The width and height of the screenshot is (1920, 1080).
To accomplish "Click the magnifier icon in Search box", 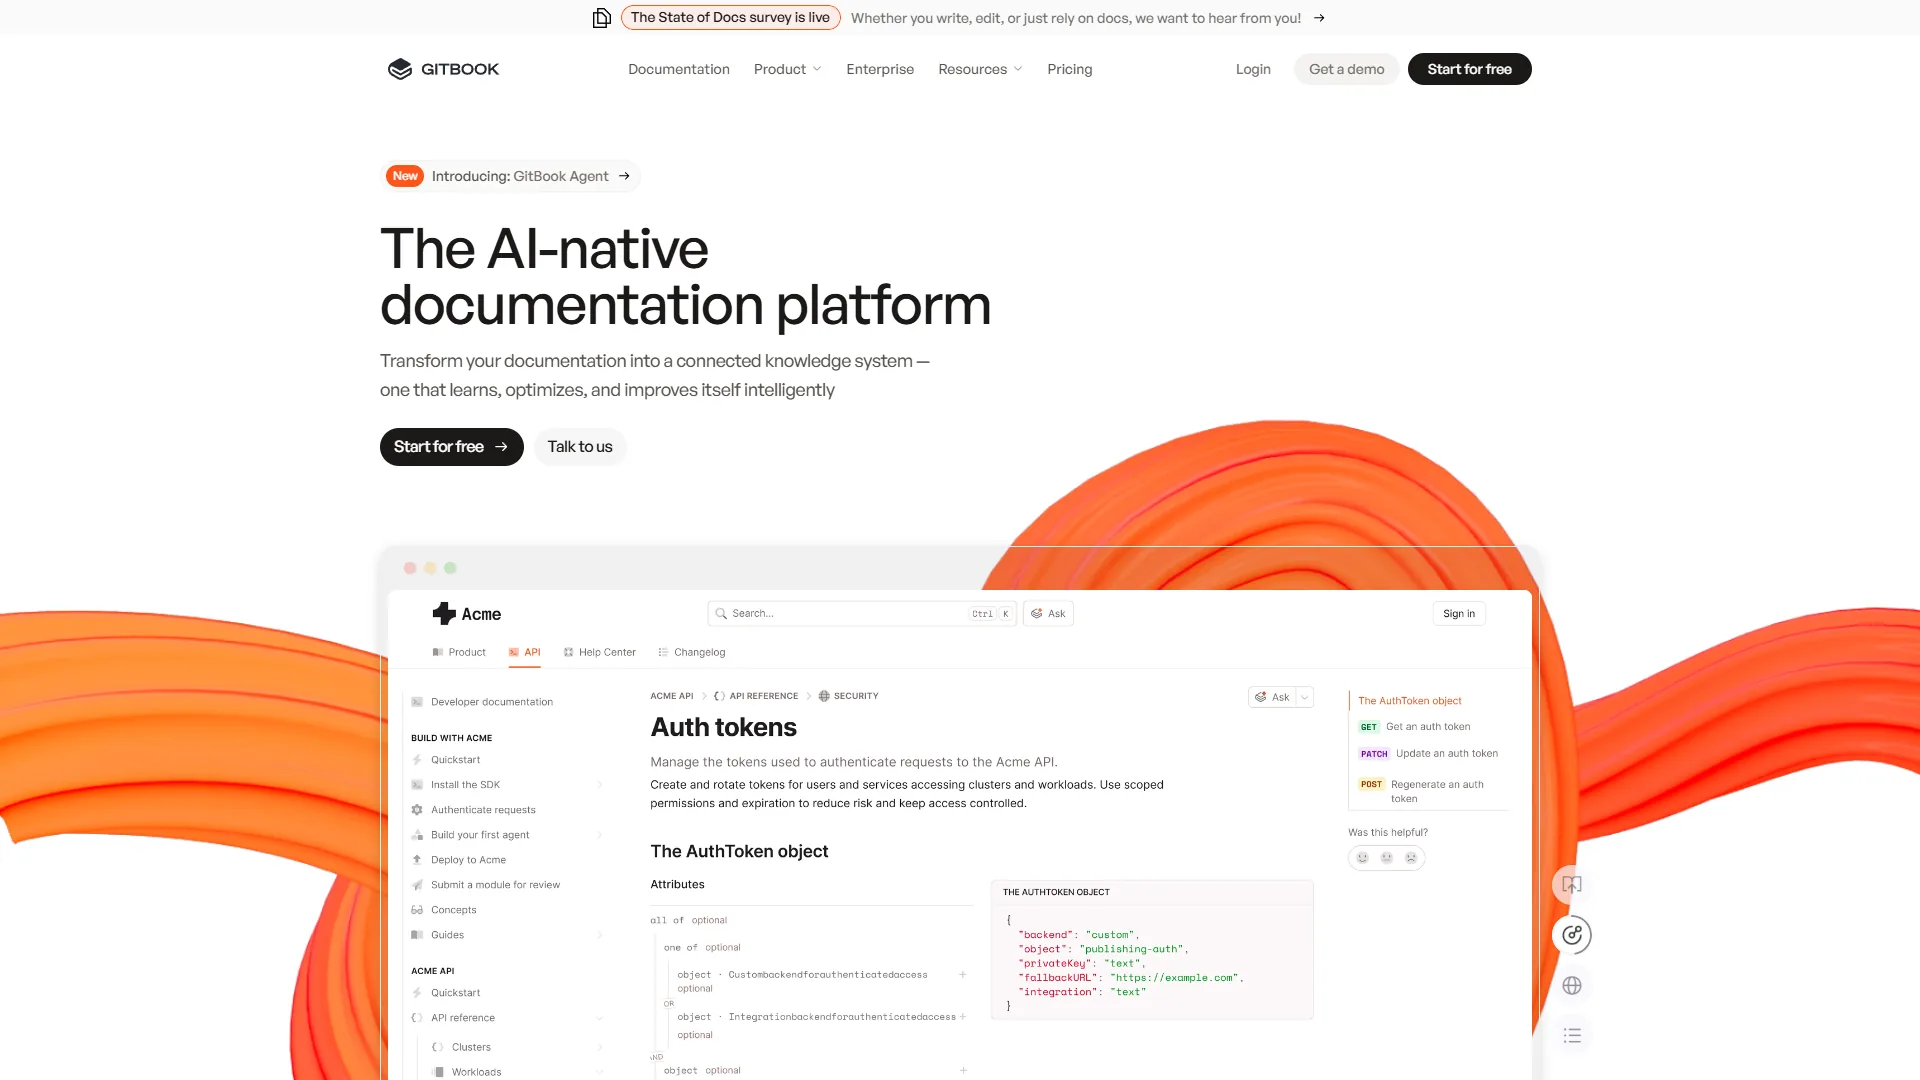I will [721, 614].
